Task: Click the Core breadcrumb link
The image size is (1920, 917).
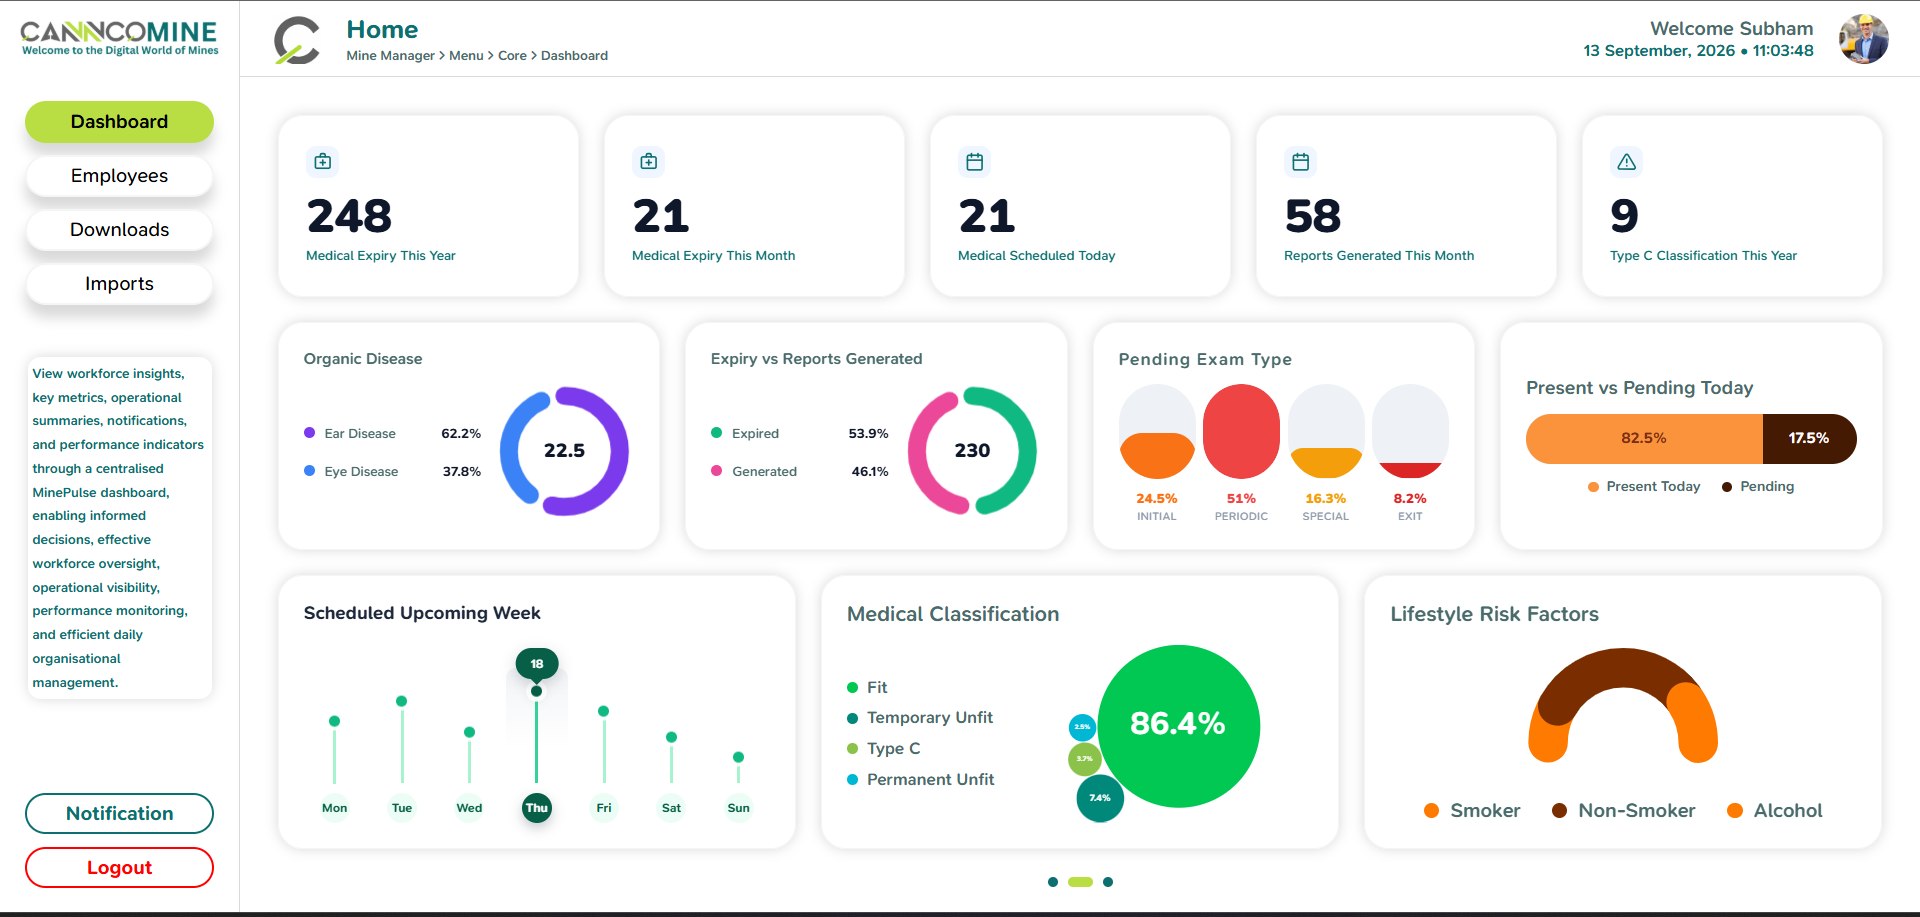Action: [x=512, y=56]
